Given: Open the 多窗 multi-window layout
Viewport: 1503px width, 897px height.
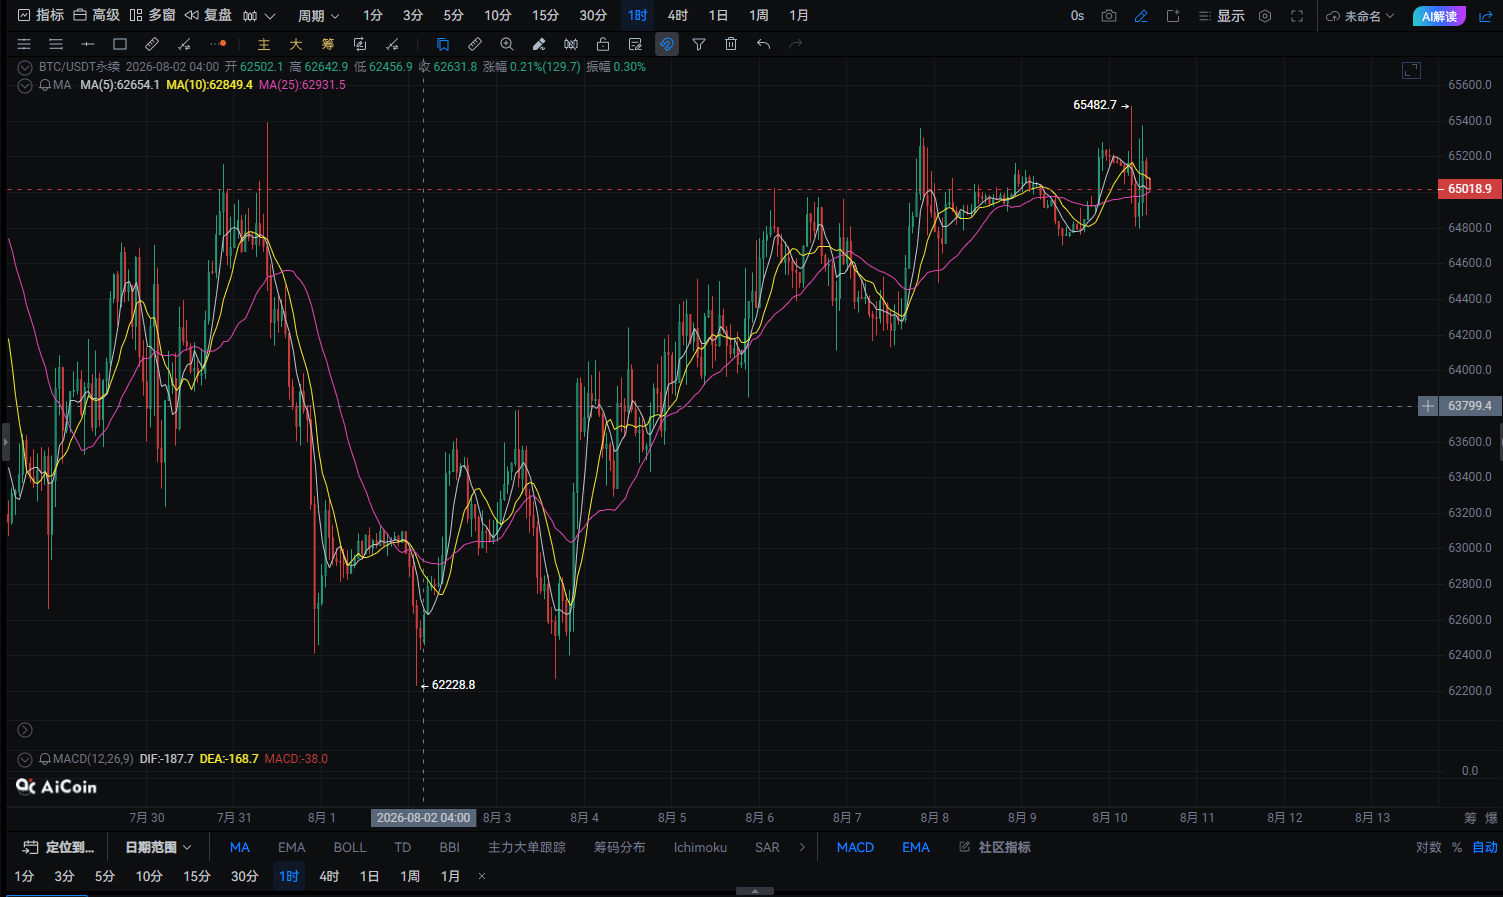Looking at the screenshot, I should coord(153,15).
